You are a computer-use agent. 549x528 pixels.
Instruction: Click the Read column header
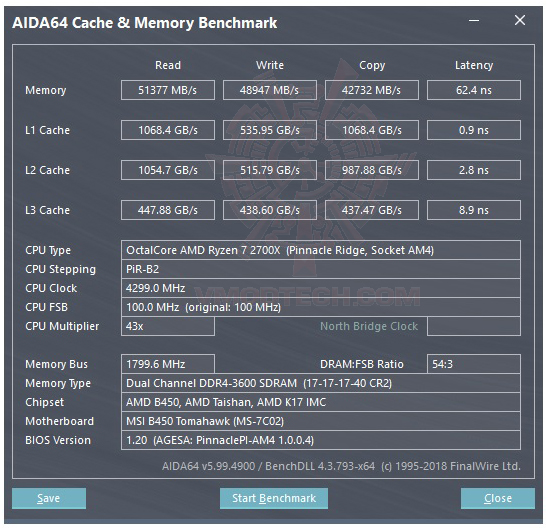pos(168,65)
